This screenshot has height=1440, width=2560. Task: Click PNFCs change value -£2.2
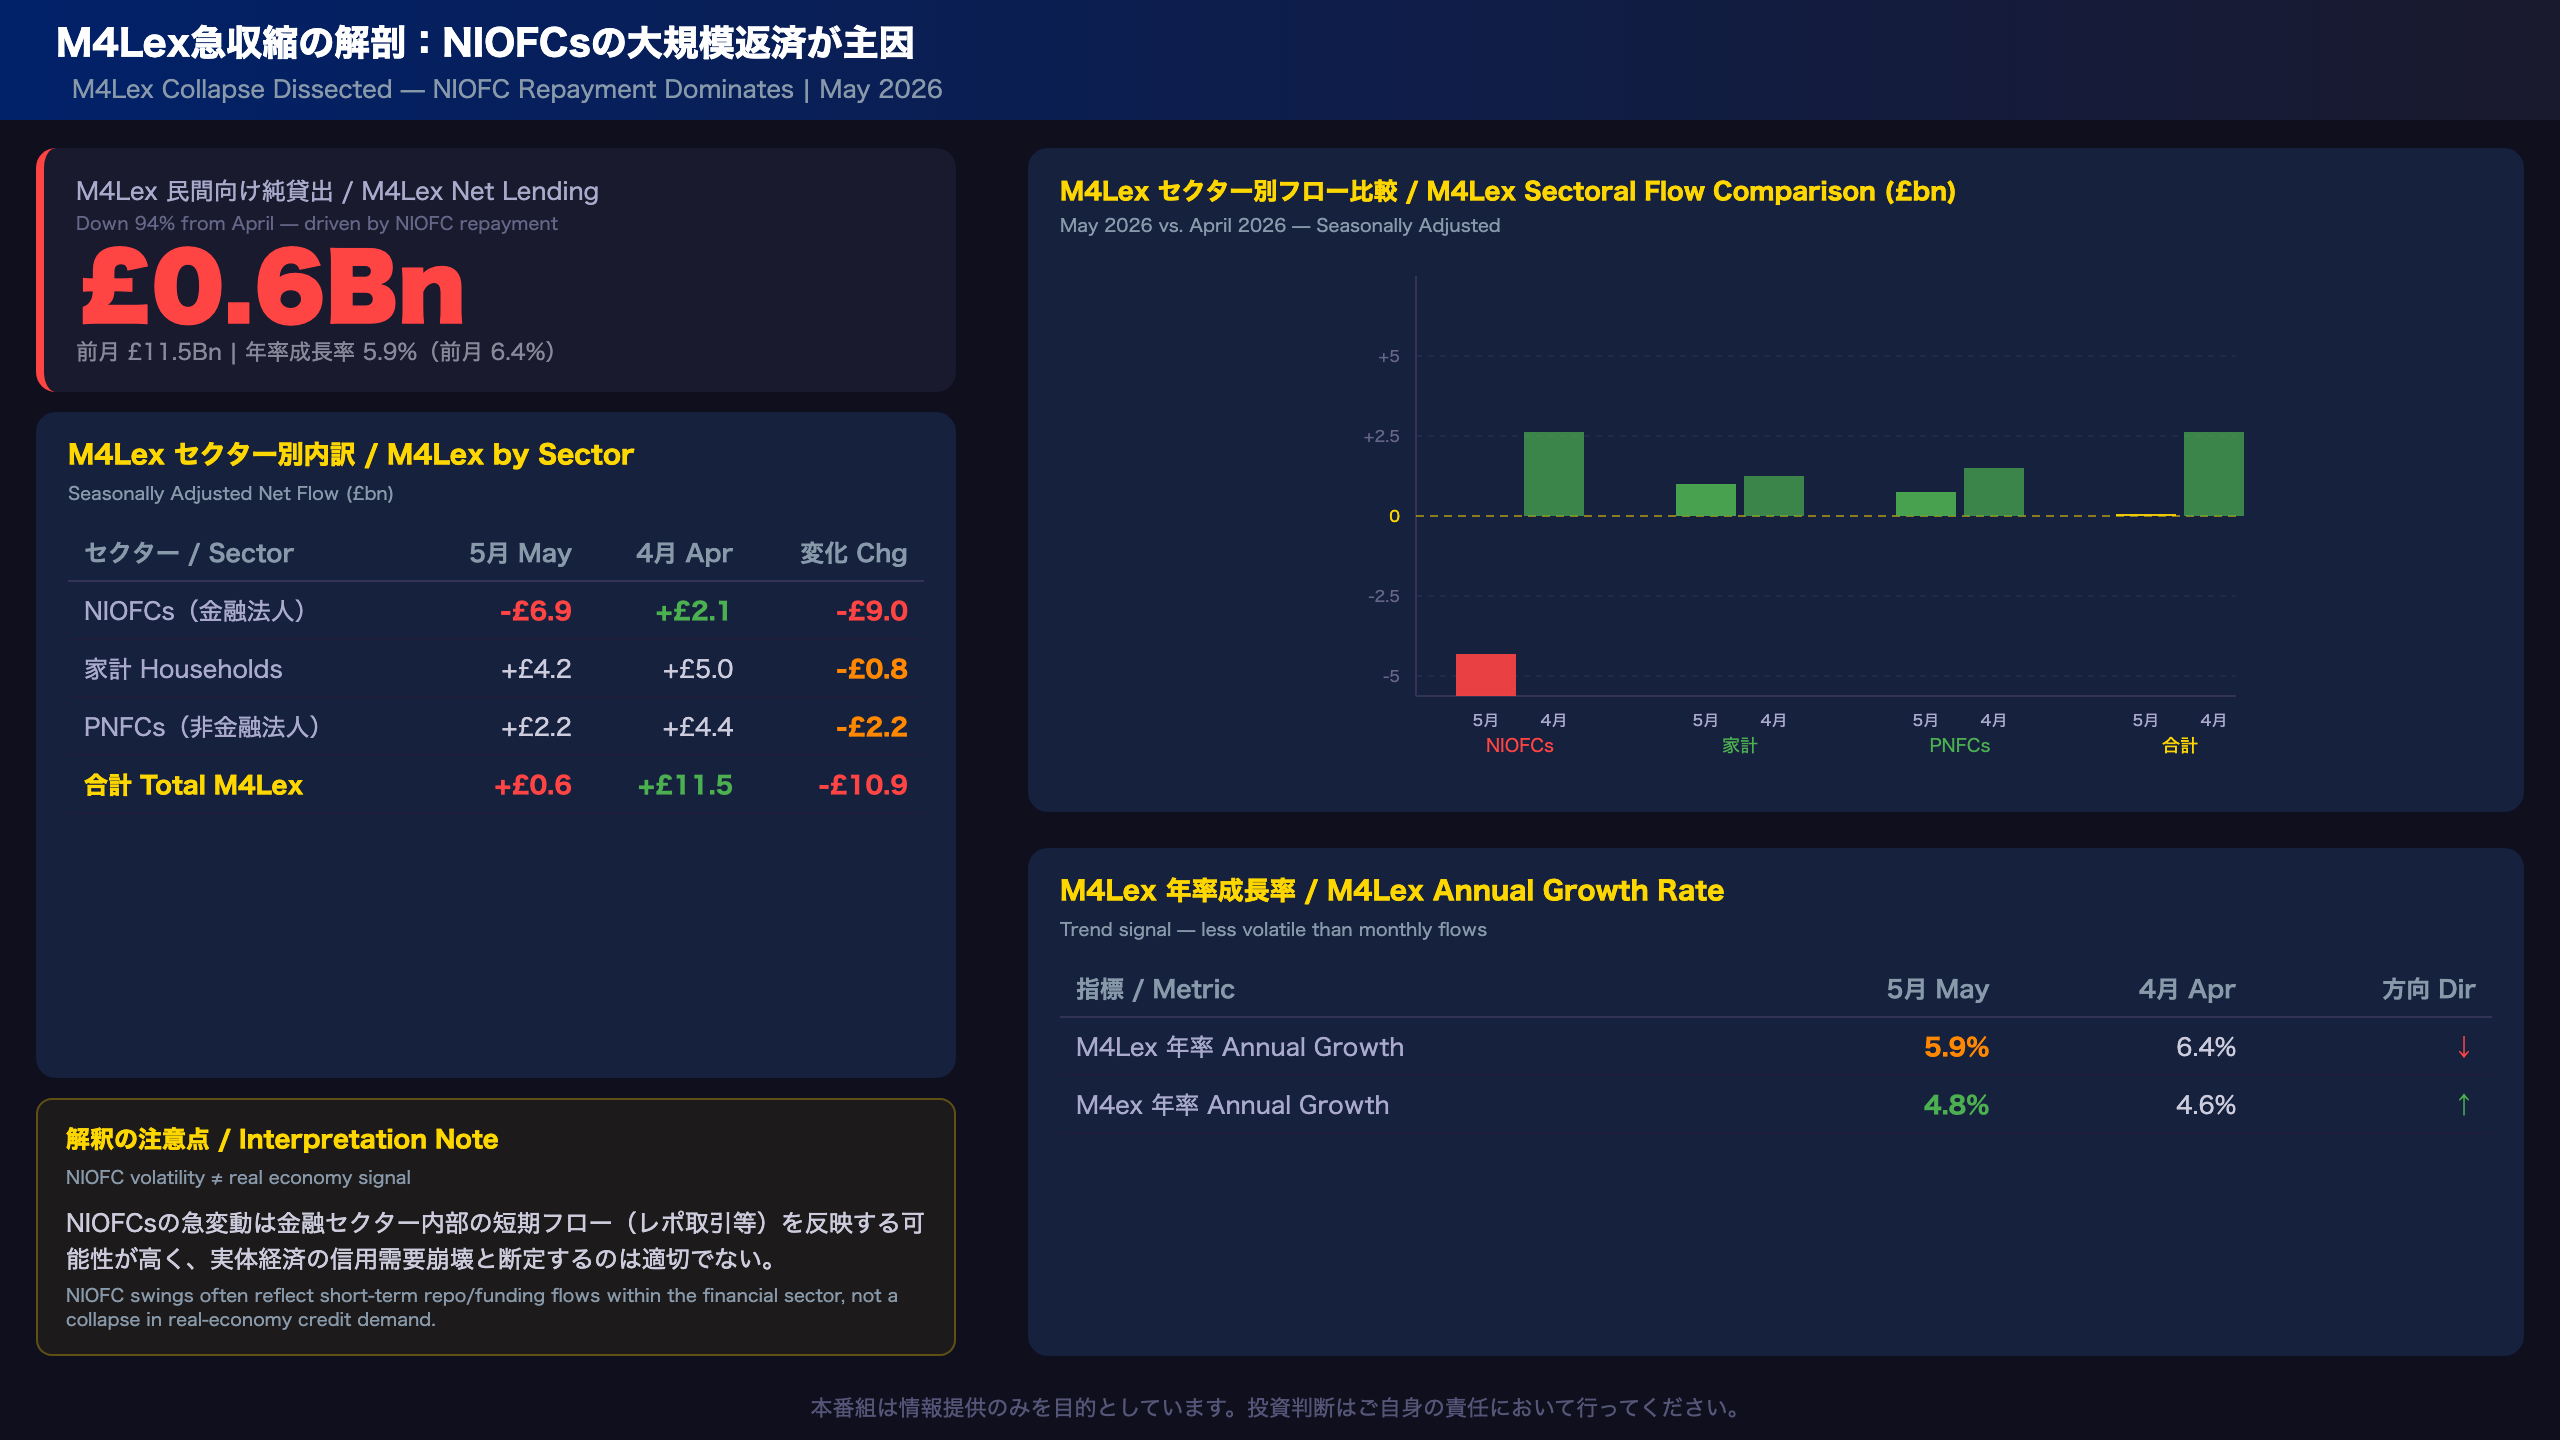871,727
